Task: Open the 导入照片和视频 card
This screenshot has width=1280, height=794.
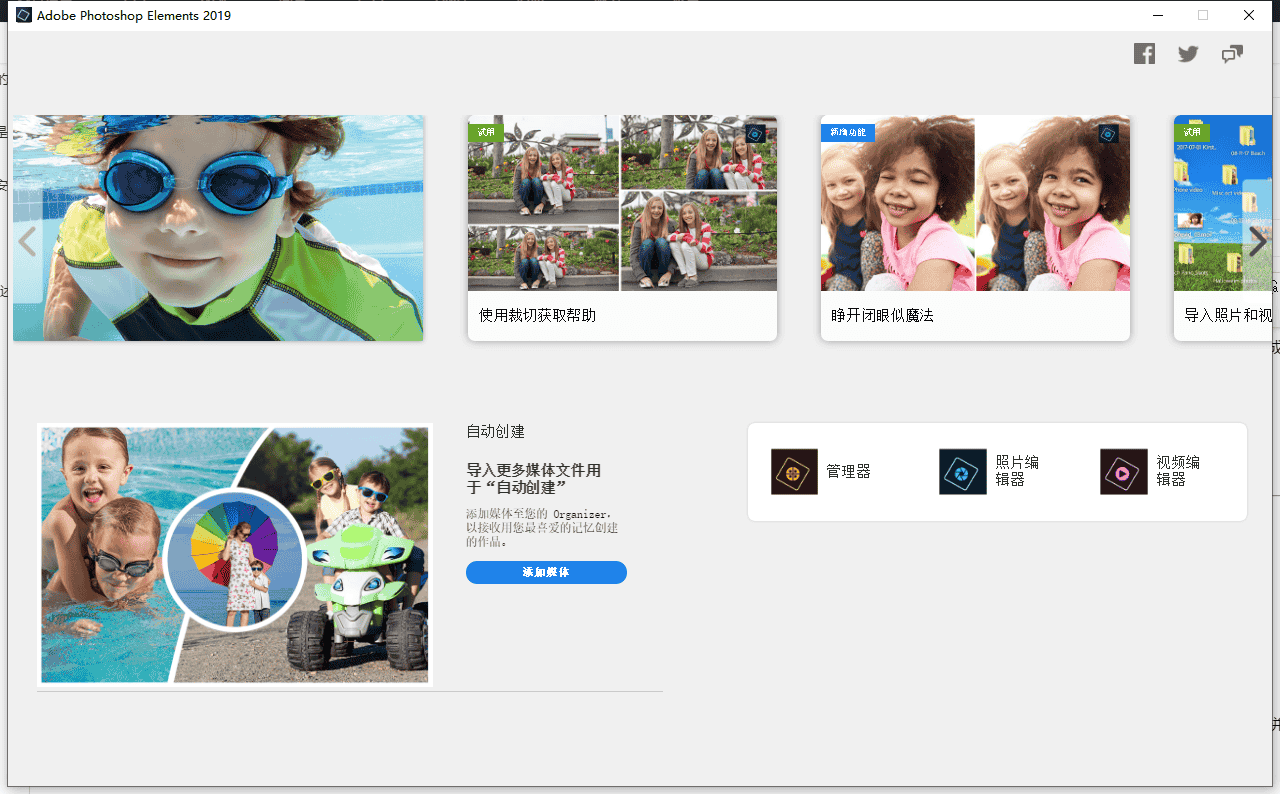Action: click(1227, 315)
